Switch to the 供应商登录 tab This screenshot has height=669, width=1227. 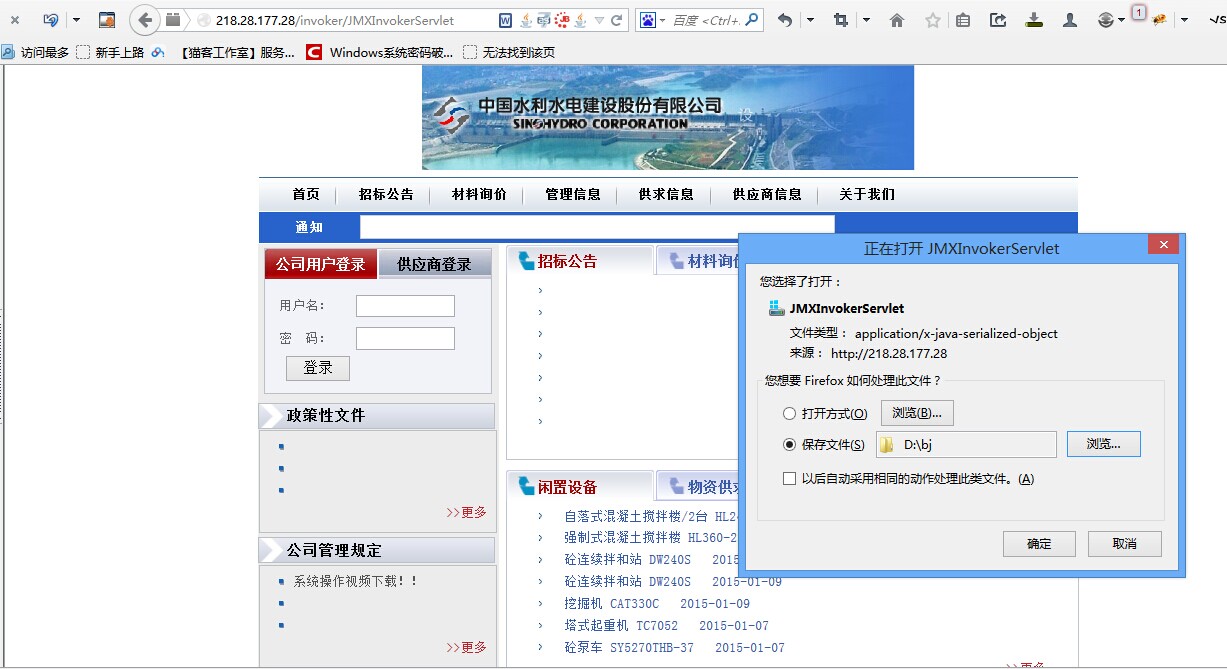coord(435,264)
